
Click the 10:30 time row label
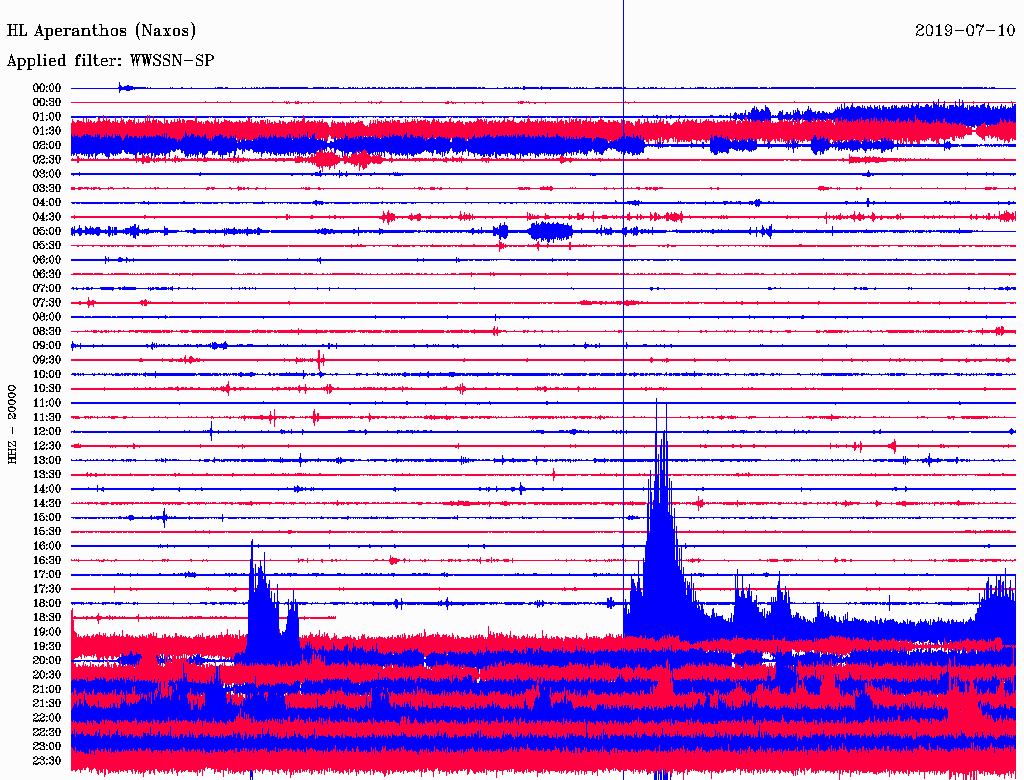(47, 388)
